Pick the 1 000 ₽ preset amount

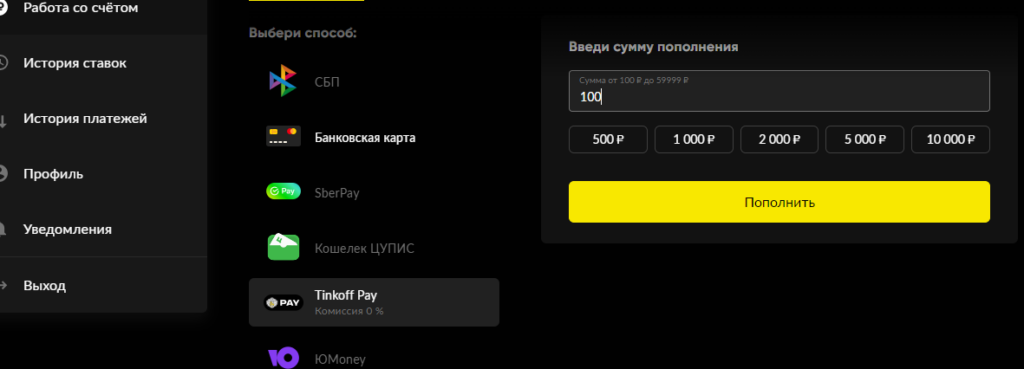click(x=694, y=139)
